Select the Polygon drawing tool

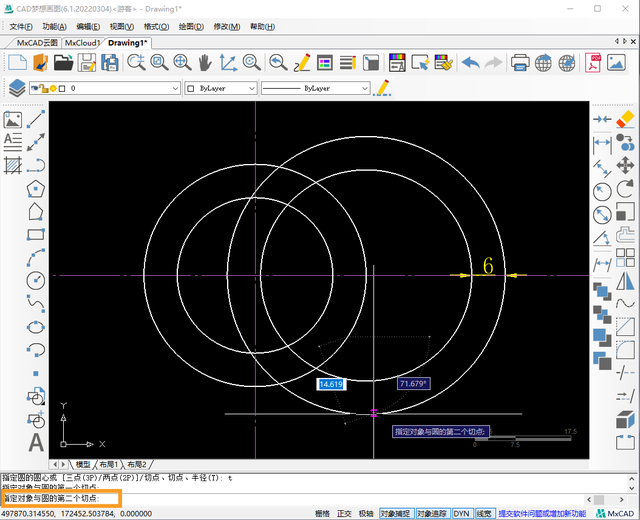pos(36,188)
